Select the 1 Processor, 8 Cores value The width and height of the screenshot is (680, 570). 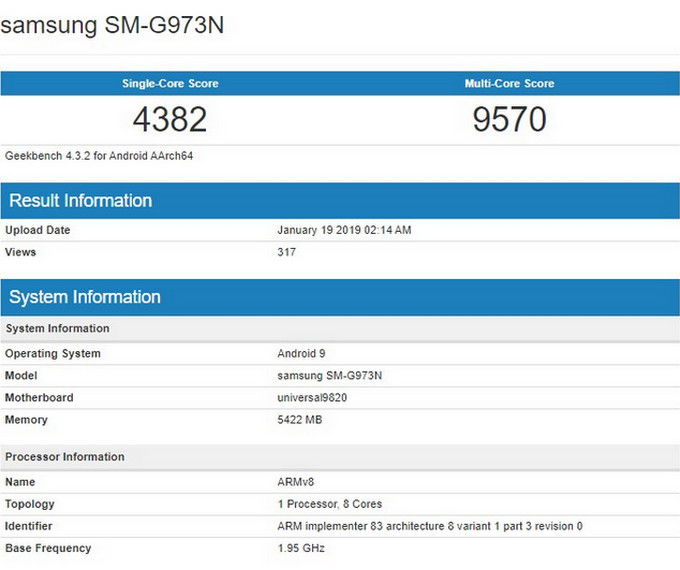click(330, 504)
